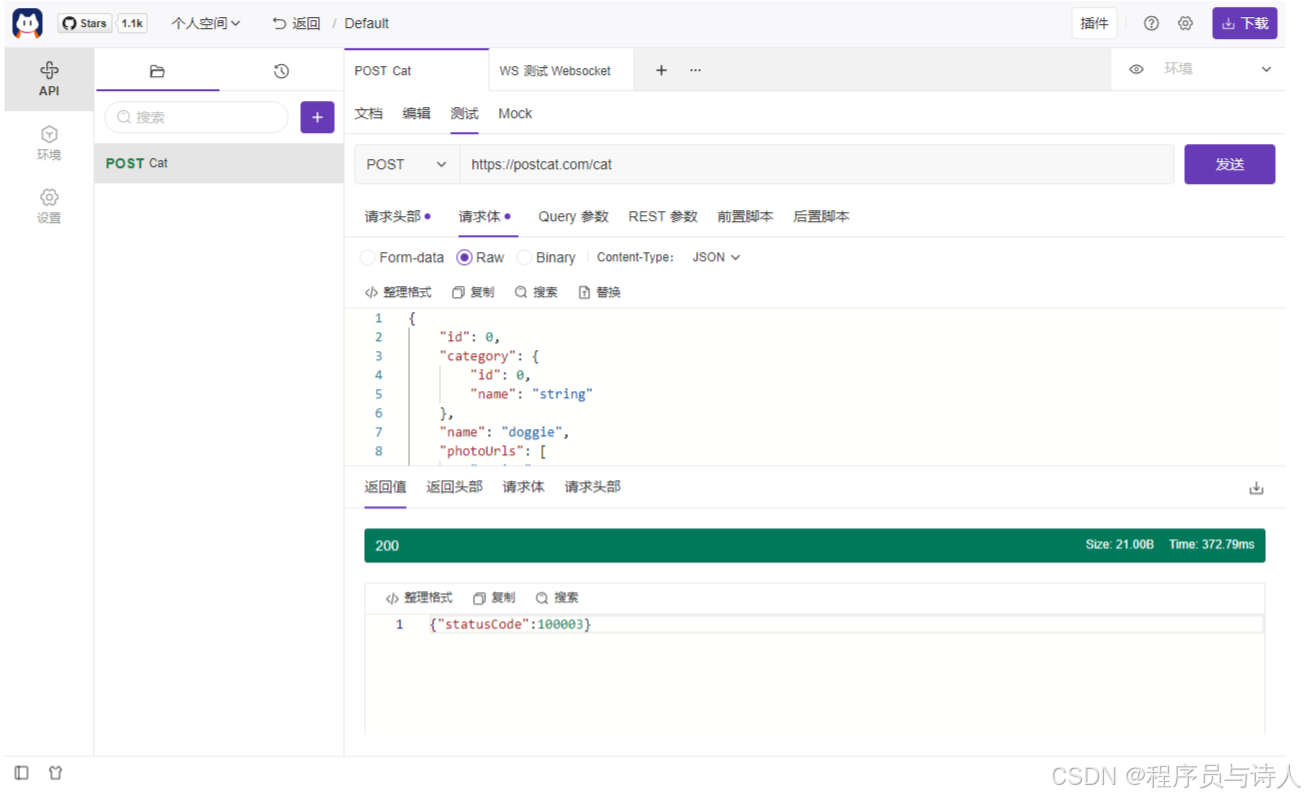This screenshot has width=1305, height=798.
Task: Click 整理格式 in the response toolbar
Action: pyautogui.click(x=419, y=598)
